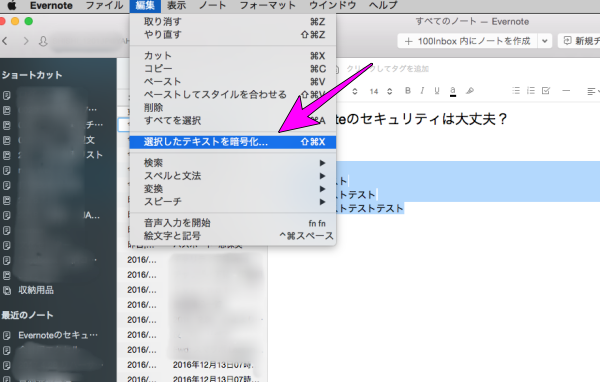Select カット in the edit menu

click(x=233, y=56)
